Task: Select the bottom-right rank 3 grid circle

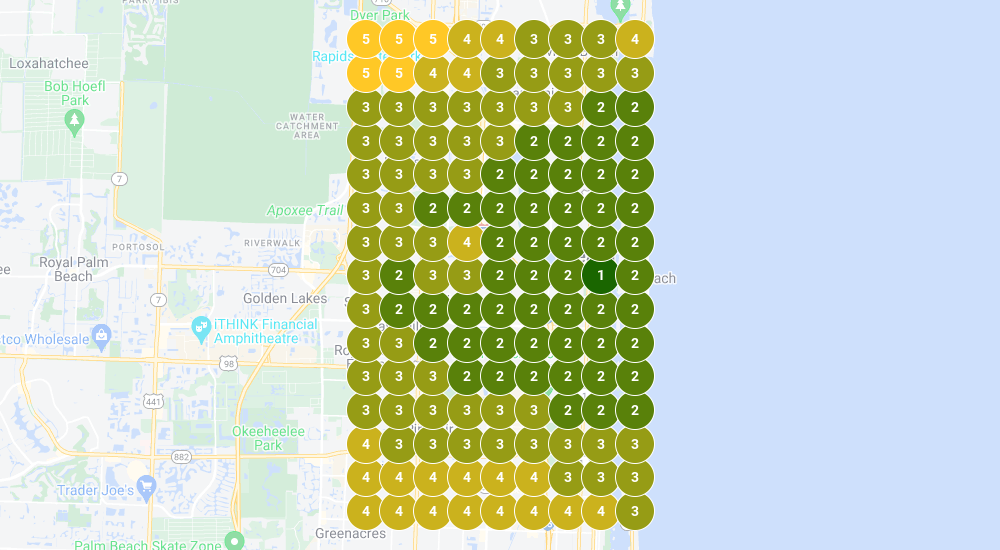Action: click(x=634, y=511)
